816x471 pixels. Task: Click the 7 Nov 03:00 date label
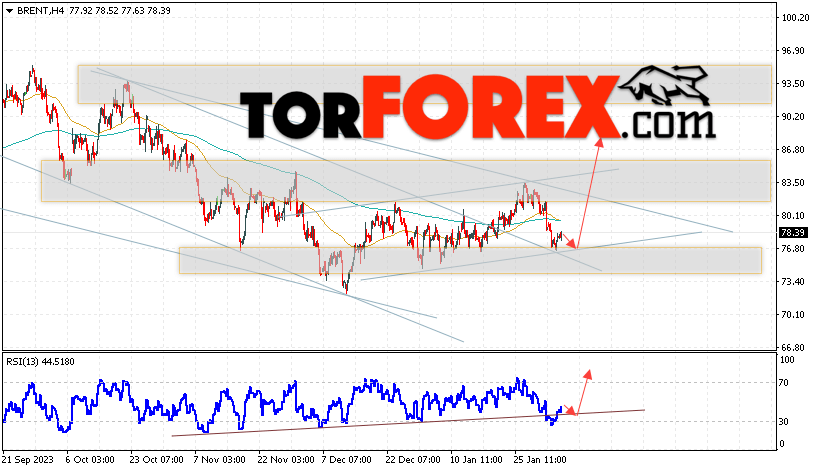tap(219, 460)
